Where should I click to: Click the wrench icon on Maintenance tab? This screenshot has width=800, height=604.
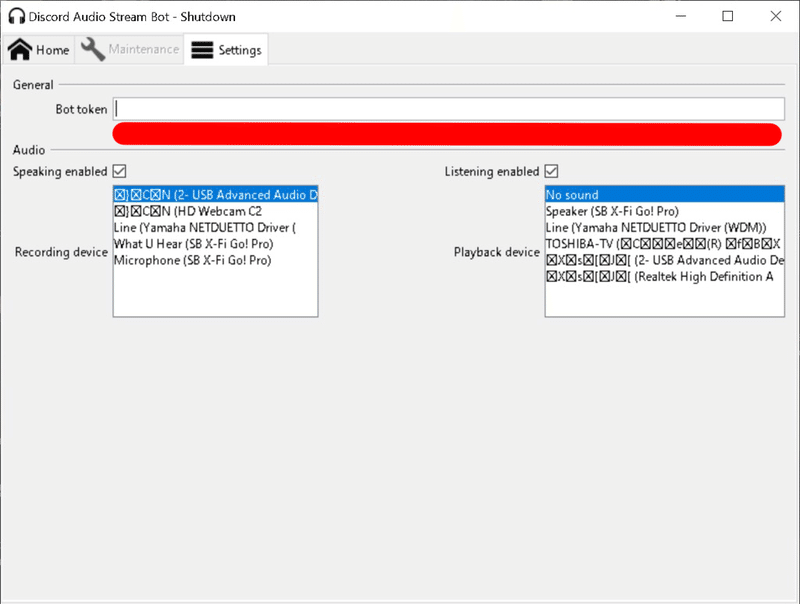[x=93, y=49]
